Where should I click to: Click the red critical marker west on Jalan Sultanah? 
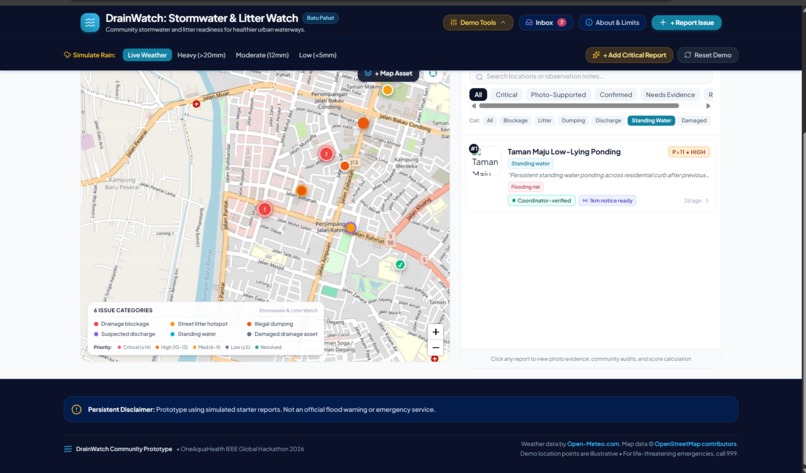click(x=265, y=209)
